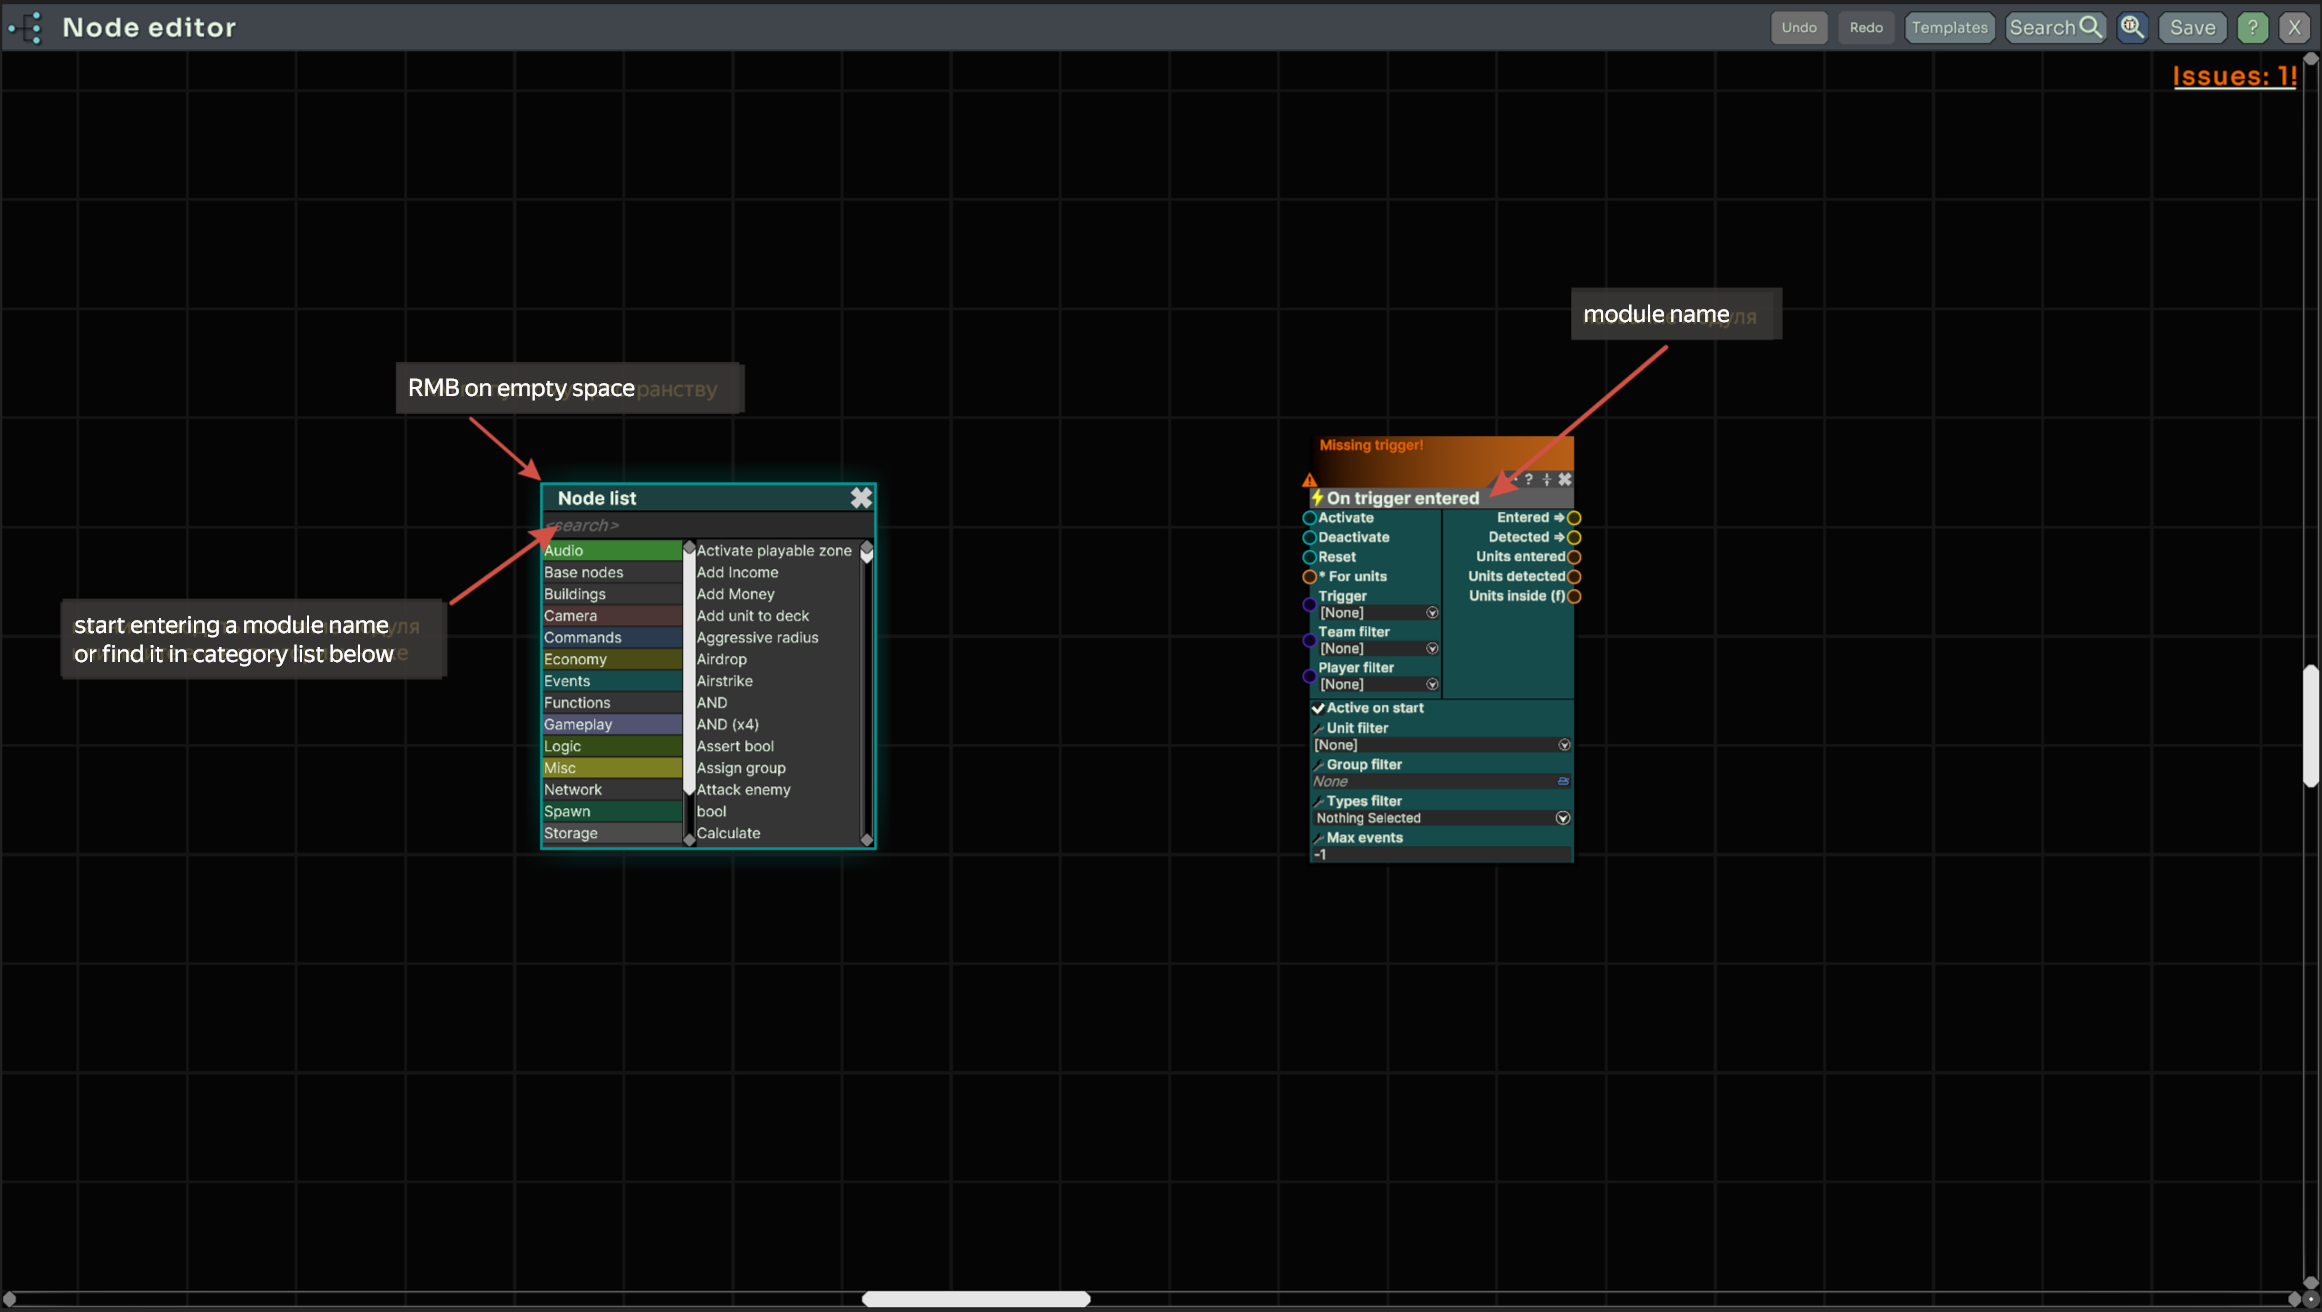
Task: Open Group filter folder browse icon
Action: (x=1563, y=782)
